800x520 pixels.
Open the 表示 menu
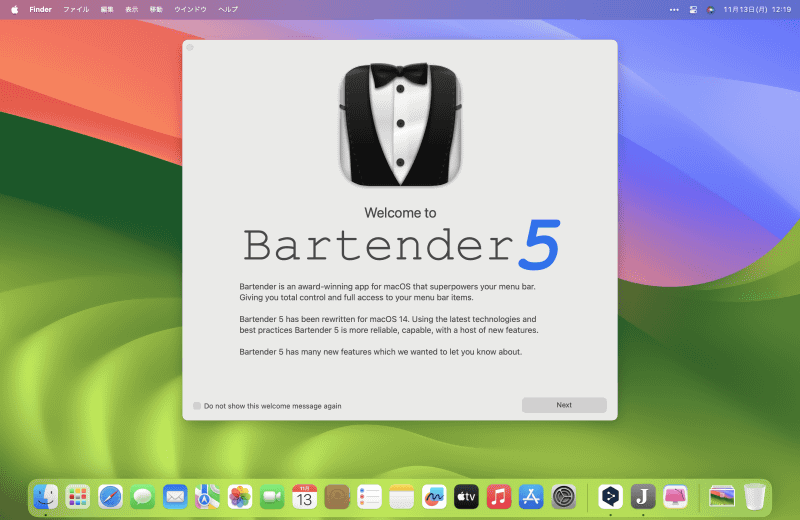click(132, 9)
